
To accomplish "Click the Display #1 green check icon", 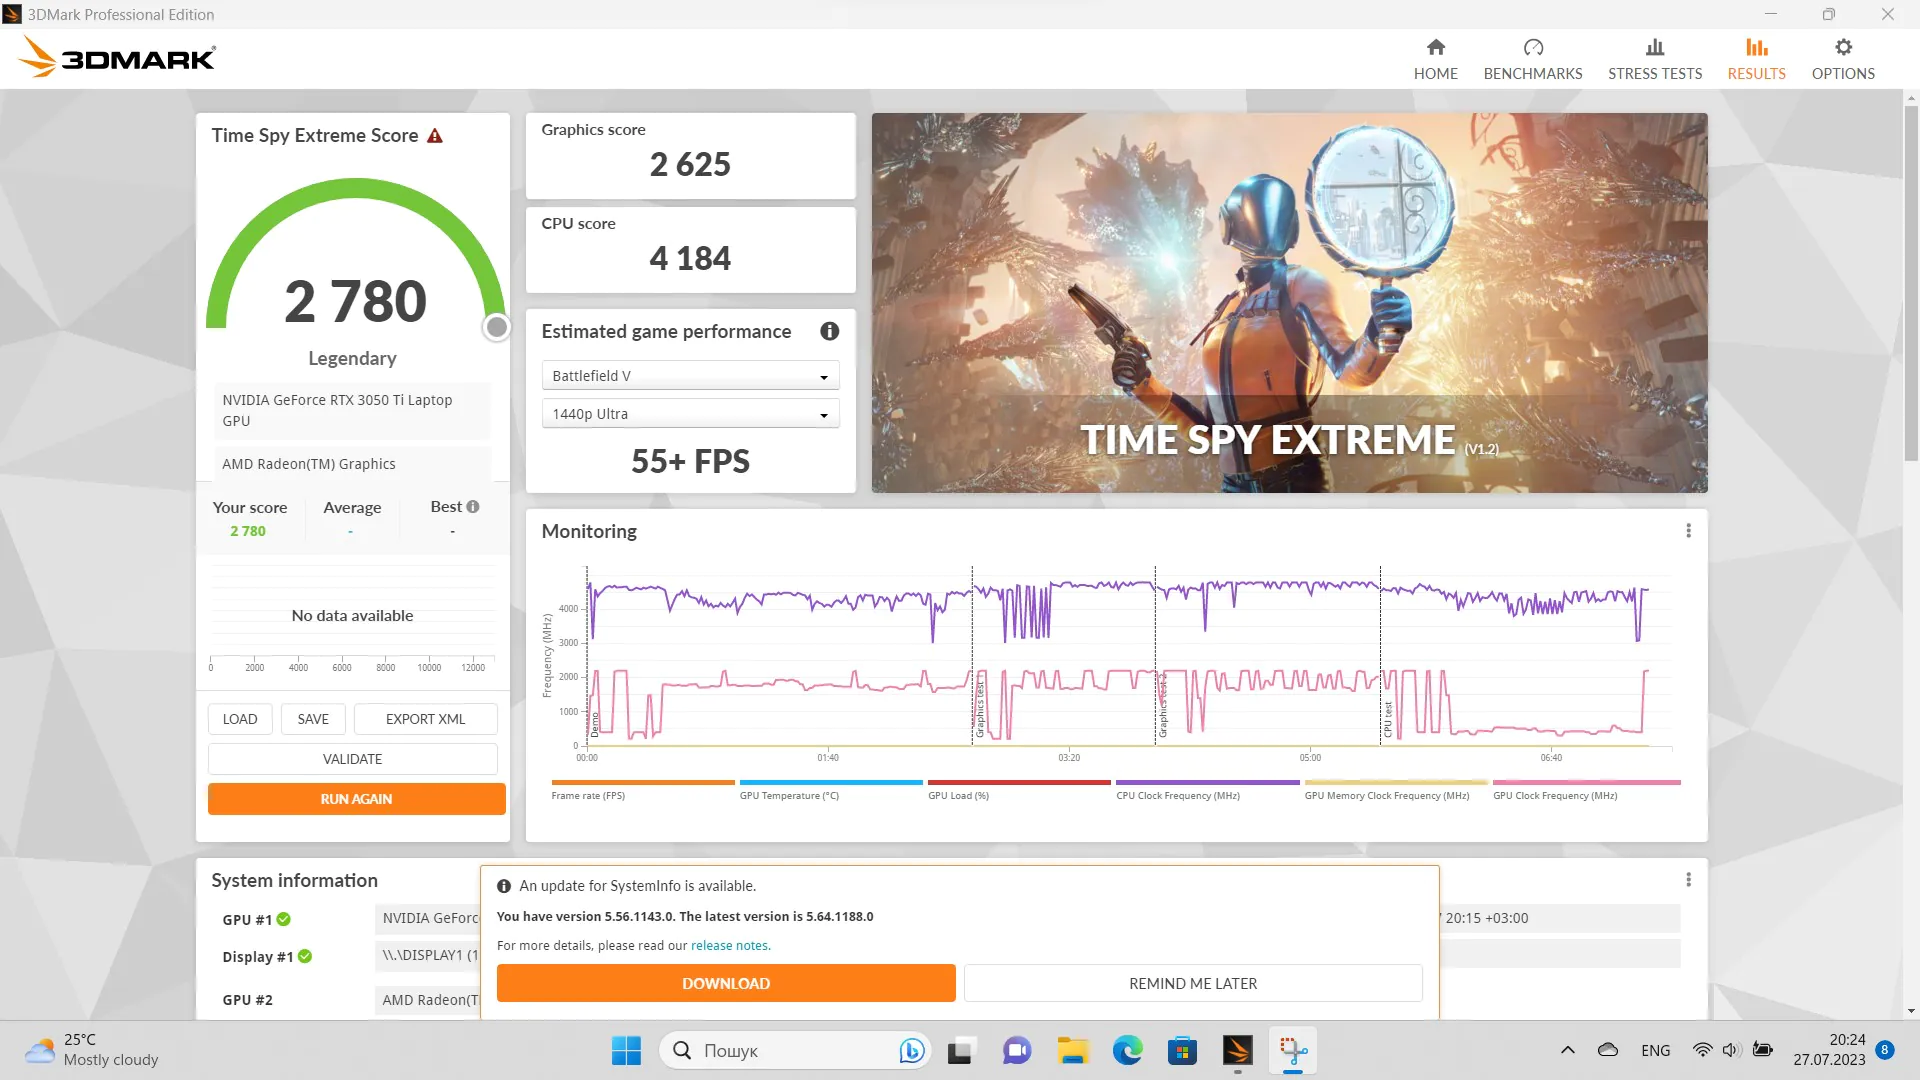I will tap(305, 956).
